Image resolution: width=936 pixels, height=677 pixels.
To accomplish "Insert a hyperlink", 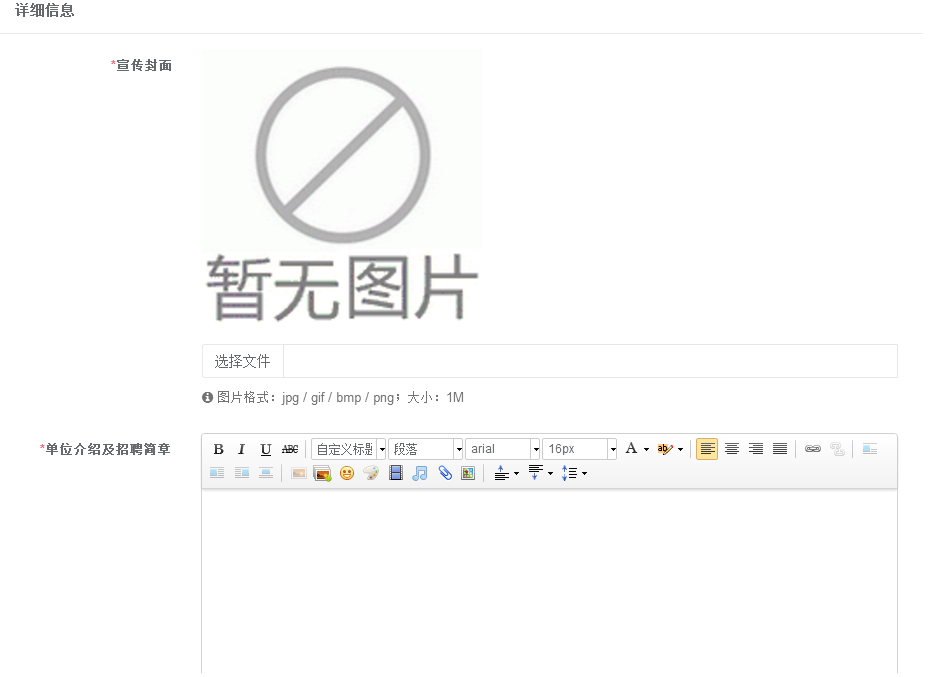I will (813, 449).
